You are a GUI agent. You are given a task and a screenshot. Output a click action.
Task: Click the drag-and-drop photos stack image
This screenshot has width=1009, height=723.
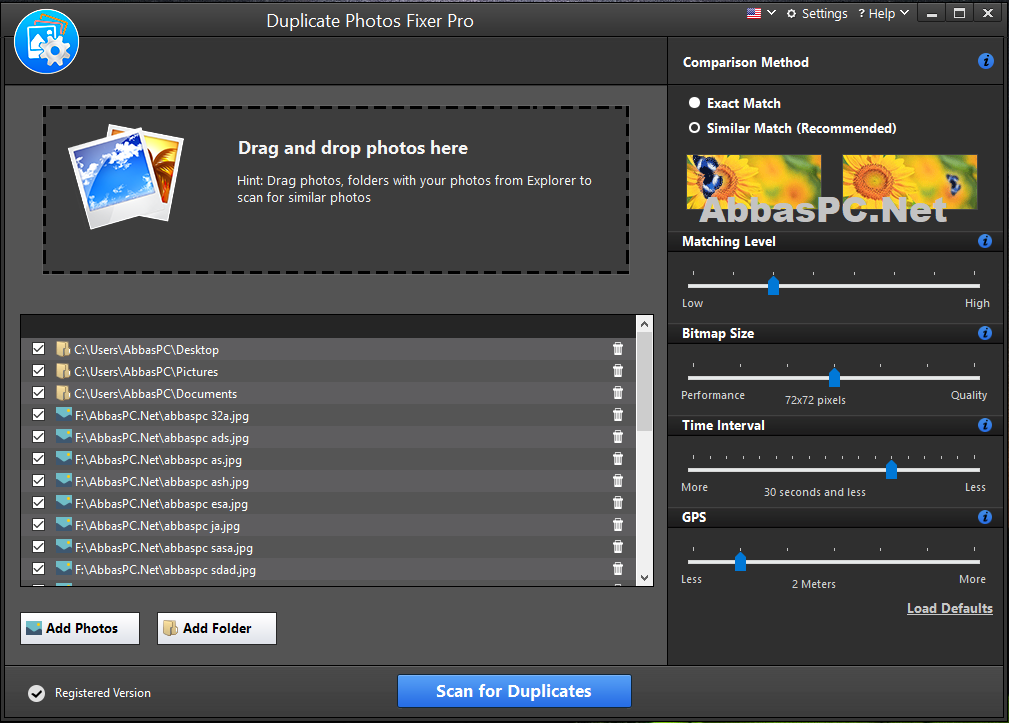[x=126, y=176]
